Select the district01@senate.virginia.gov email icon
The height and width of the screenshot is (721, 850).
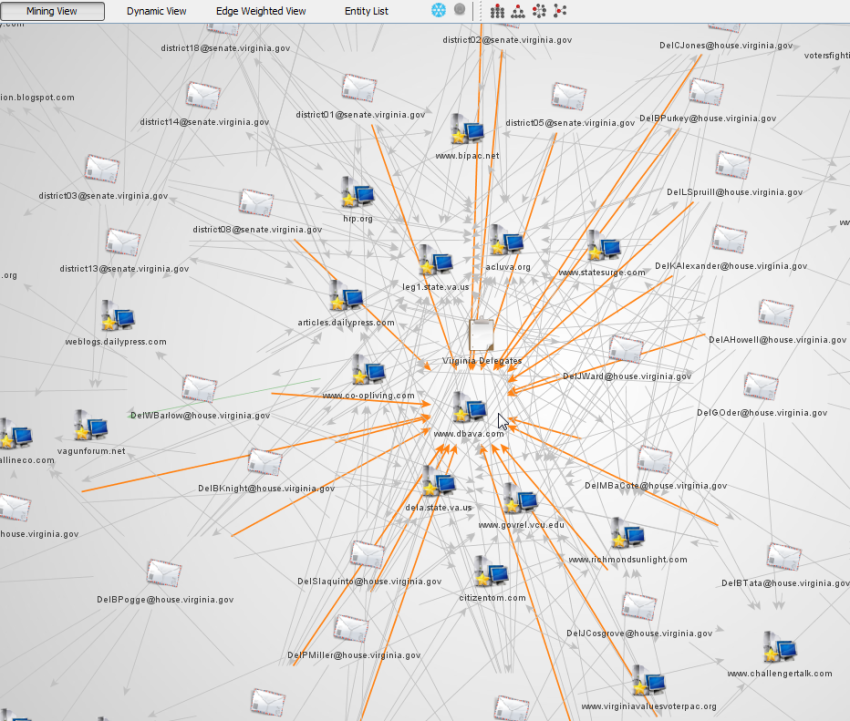pos(359,88)
